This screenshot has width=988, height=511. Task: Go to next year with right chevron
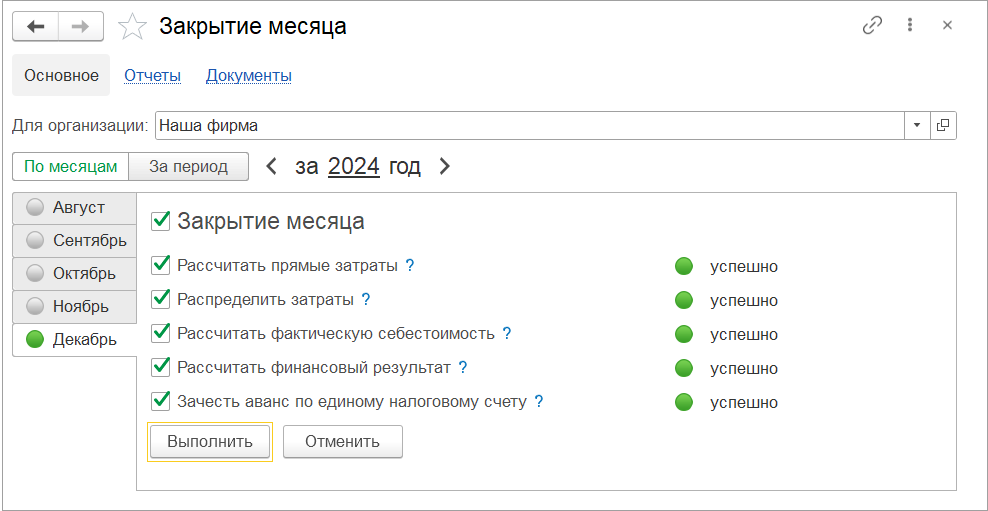point(445,167)
